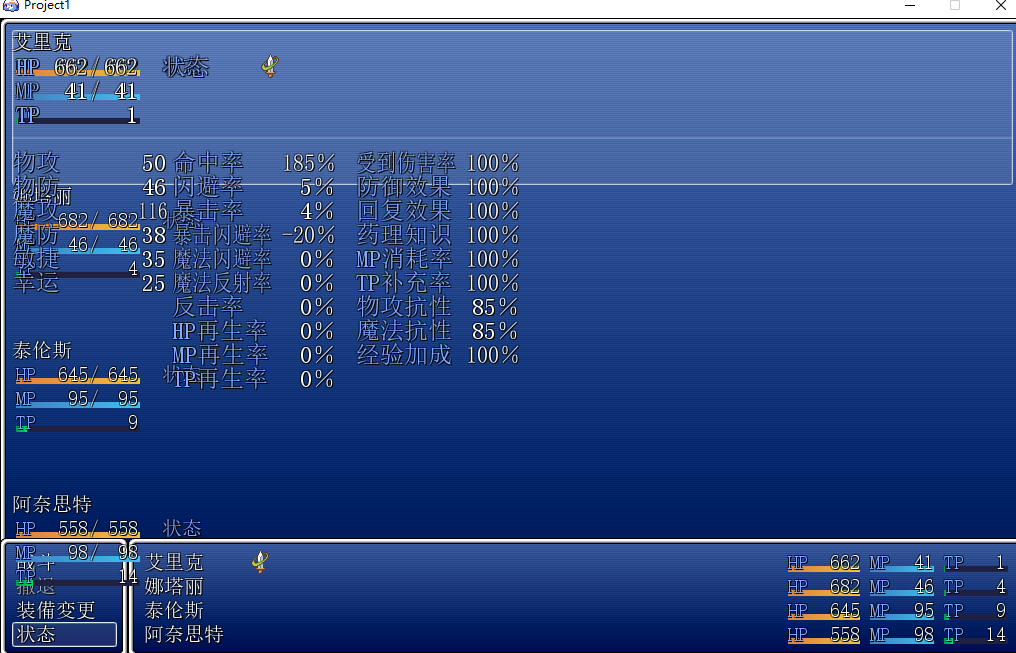The width and height of the screenshot is (1016, 653).
Task: Click the 泰伦斯 name above HP 645
Action: click(x=42, y=350)
